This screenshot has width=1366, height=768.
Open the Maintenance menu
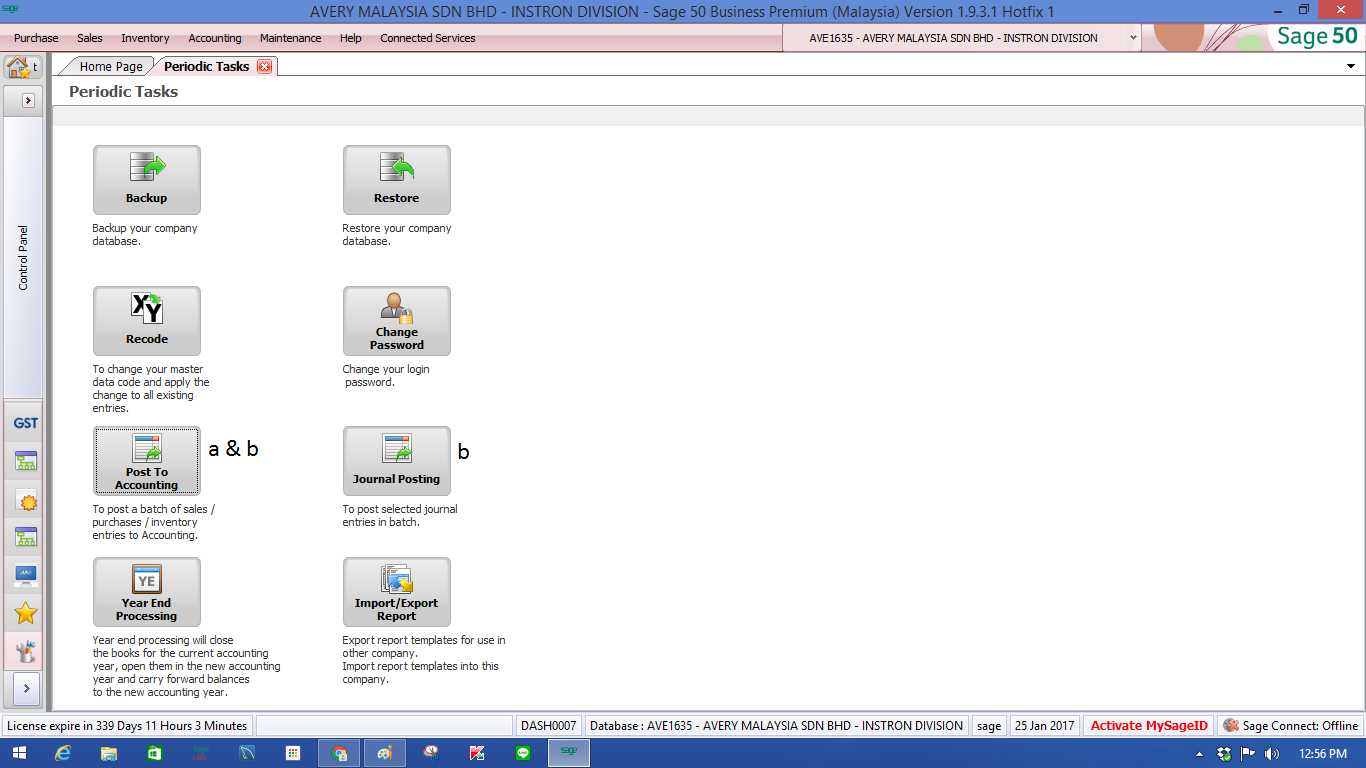point(291,38)
